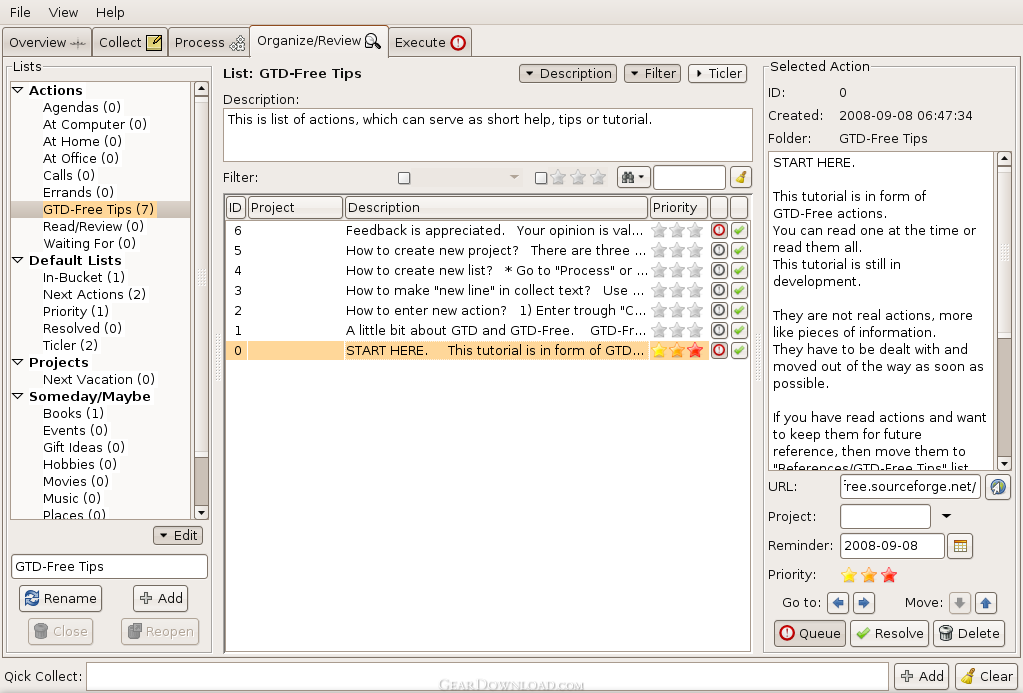Go to previous action with left arrow

838,602
